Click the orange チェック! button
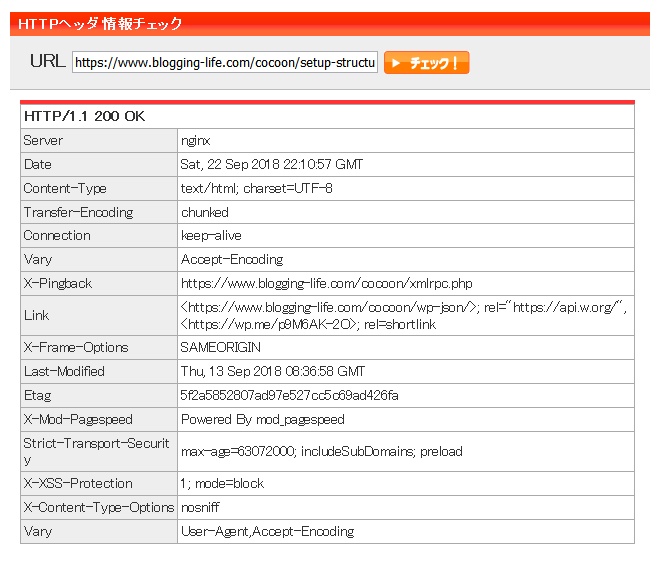Screen dimensions: 658x570 pos(426,63)
